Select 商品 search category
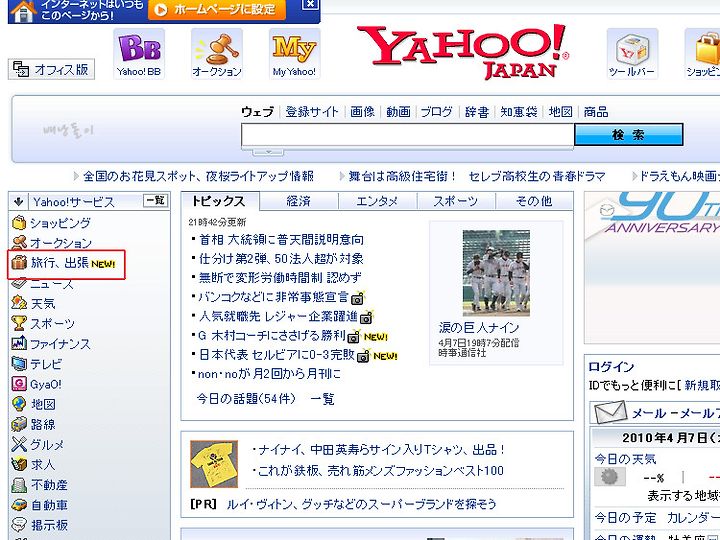 click(x=596, y=112)
